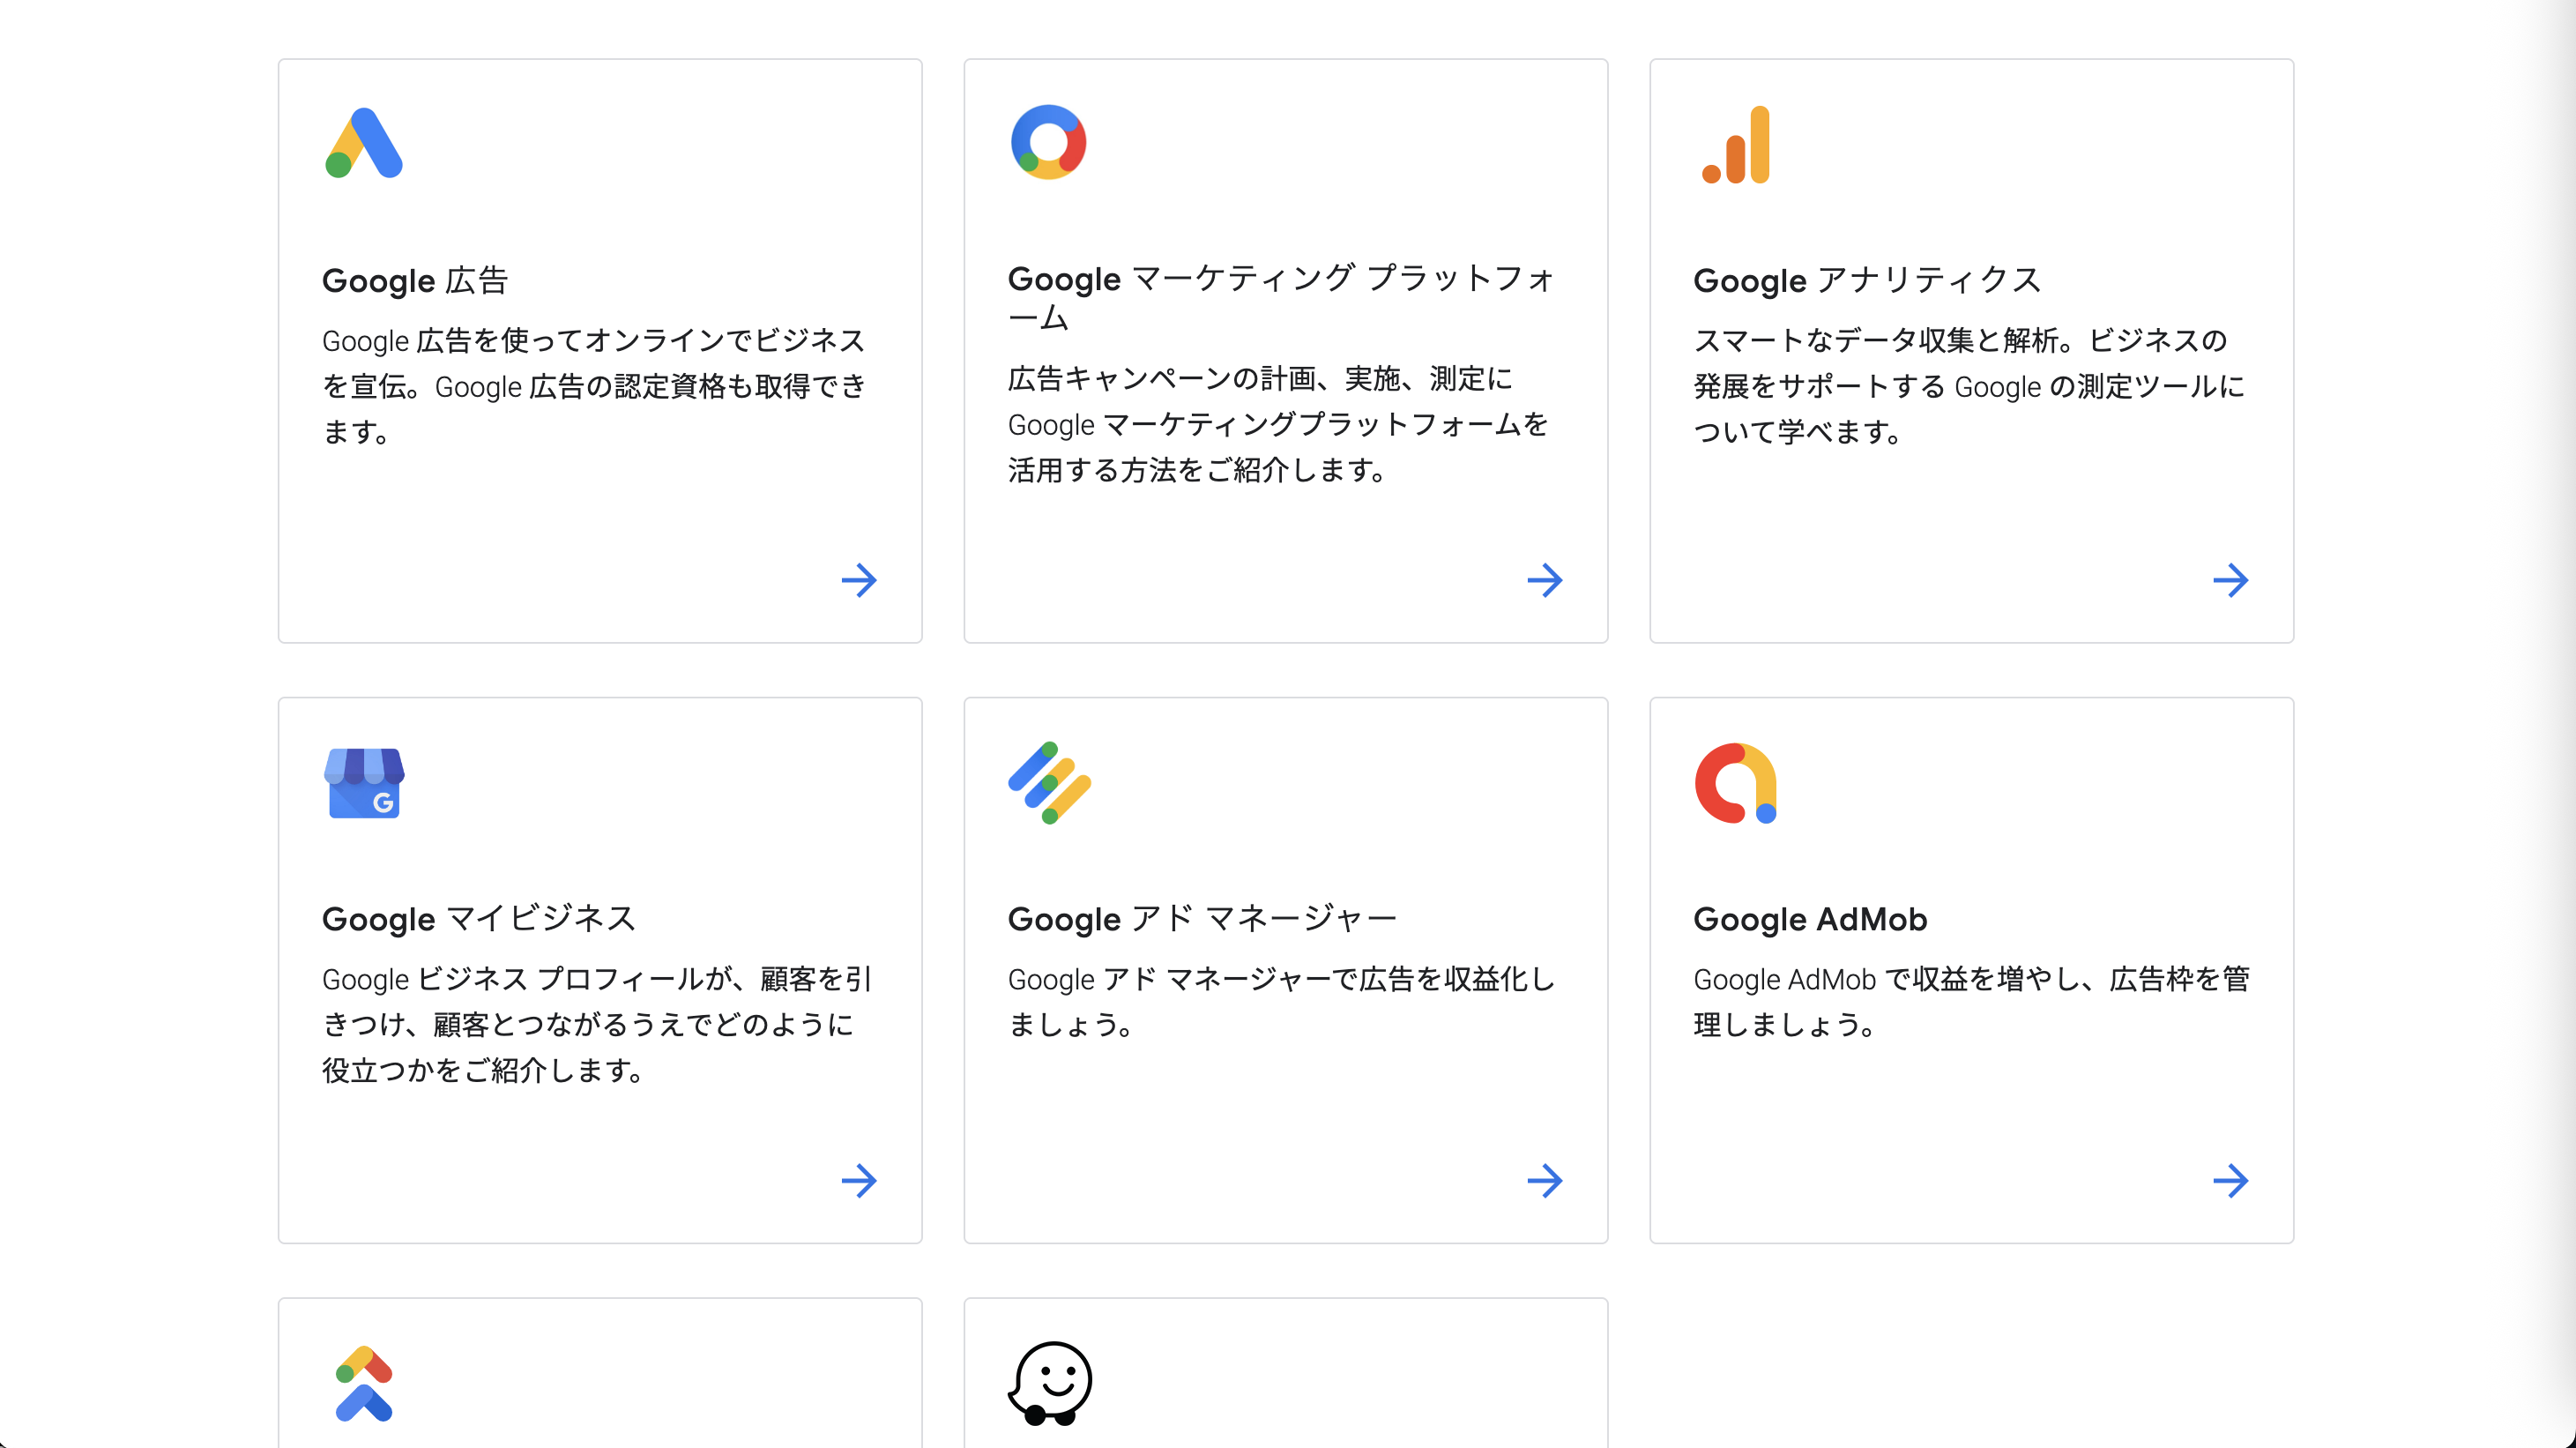This screenshot has width=2576, height=1448.
Task: Click the Google Ad Manager logo icon
Action: (1049, 783)
